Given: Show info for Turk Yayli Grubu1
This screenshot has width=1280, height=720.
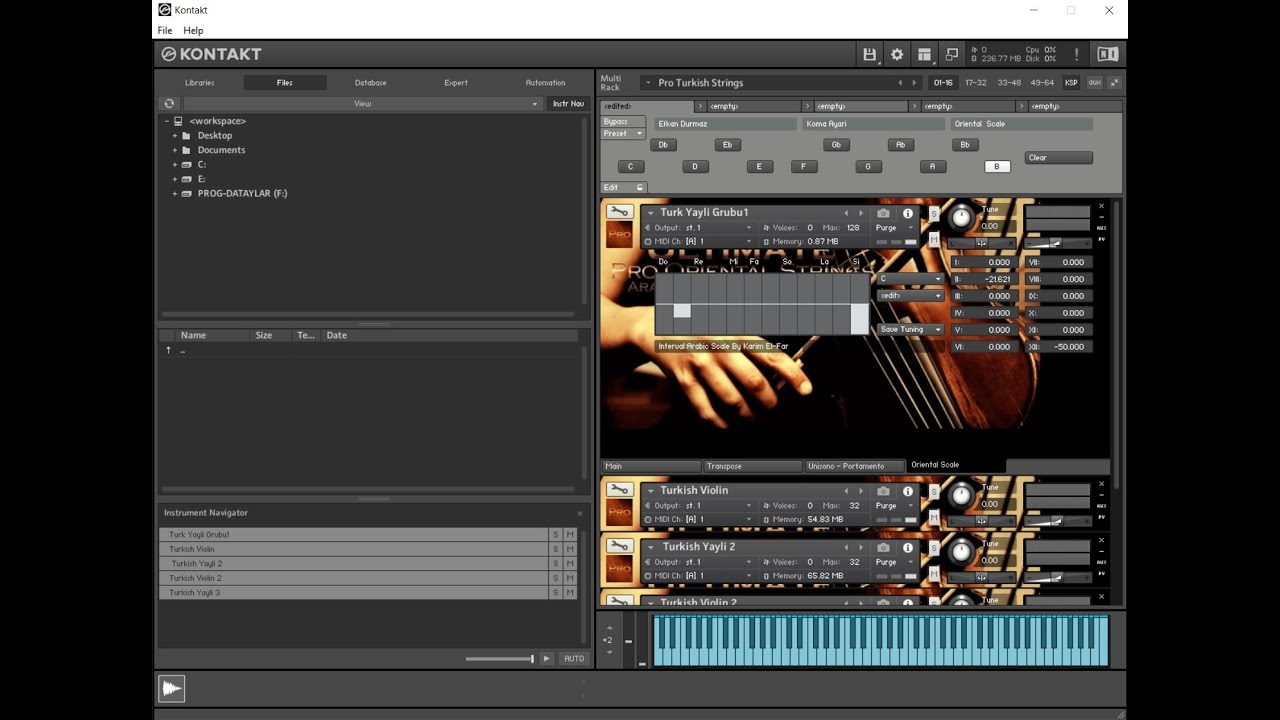Looking at the screenshot, I should [x=908, y=213].
